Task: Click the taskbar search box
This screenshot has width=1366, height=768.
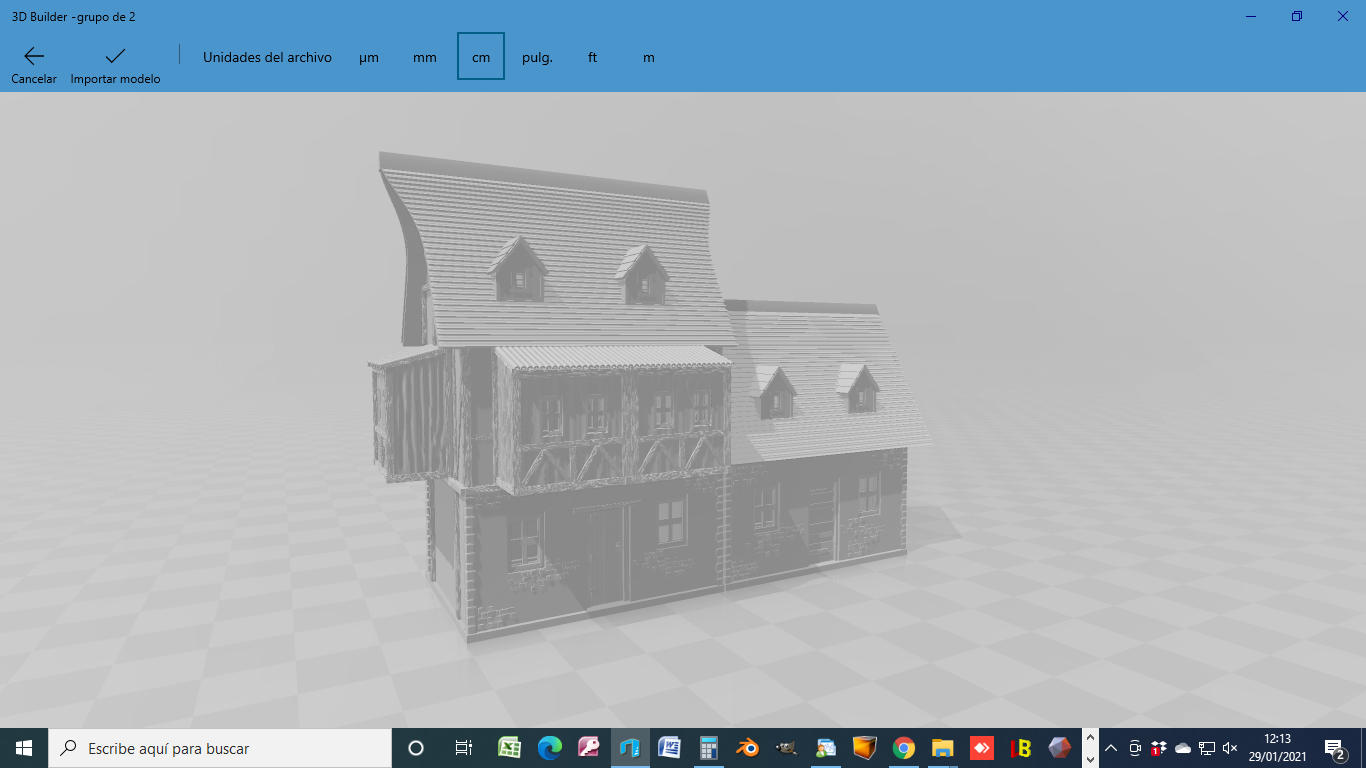Action: coord(220,748)
